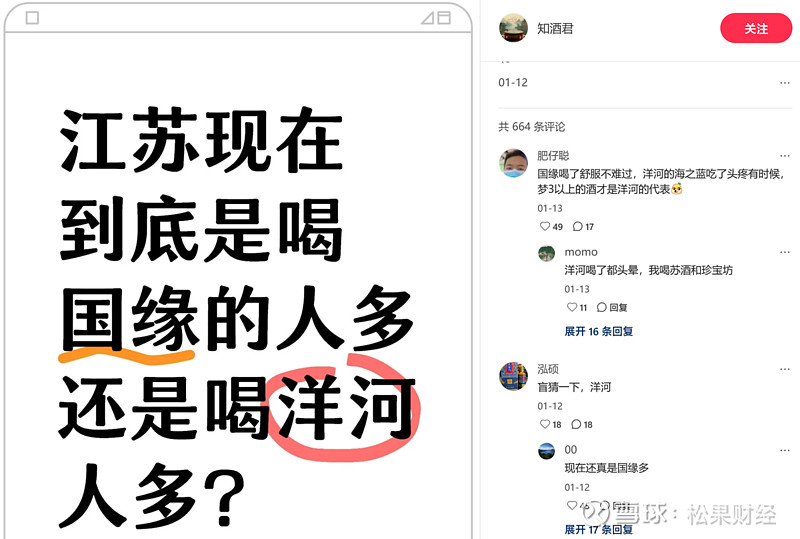Open 知酒君 author avatar
This screenshot has height=539, width=800.
(513, 28)
